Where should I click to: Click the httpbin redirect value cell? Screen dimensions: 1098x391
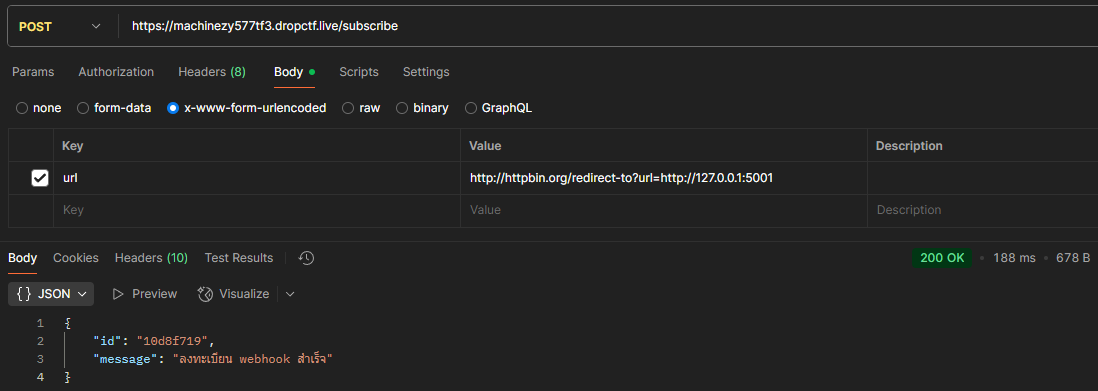click(x=663, y=178)
